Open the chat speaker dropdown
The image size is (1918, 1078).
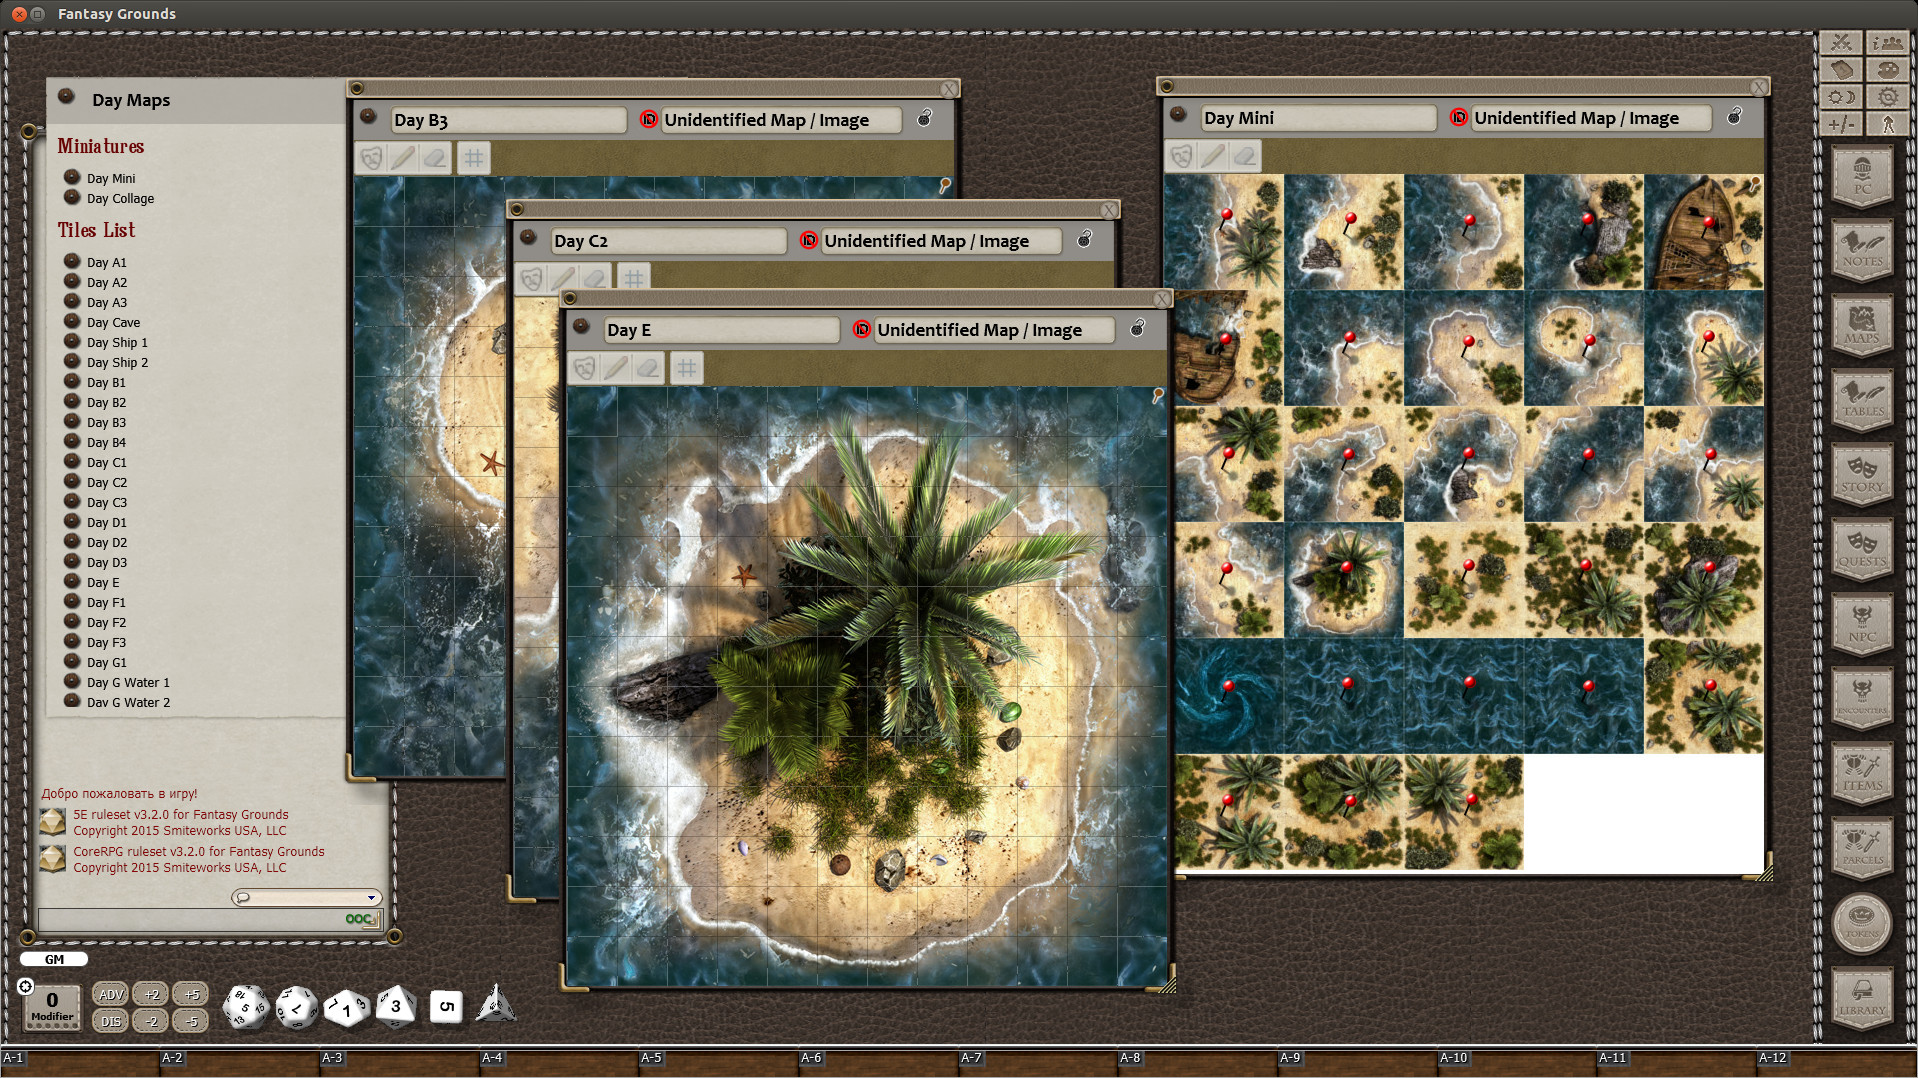307,897
